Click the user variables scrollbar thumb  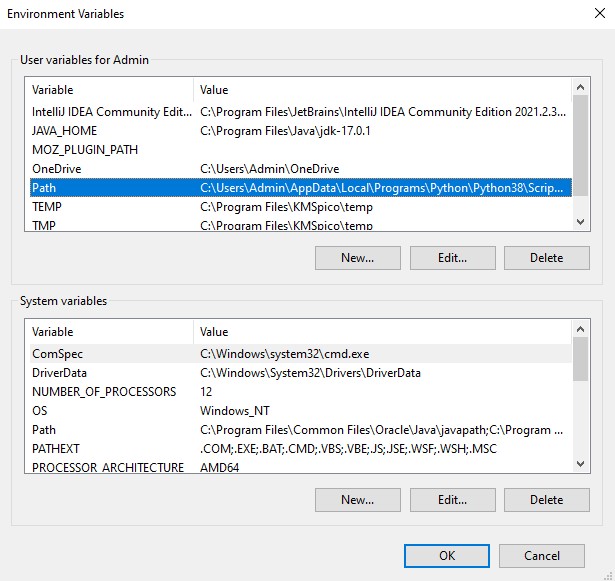[580, 145]
